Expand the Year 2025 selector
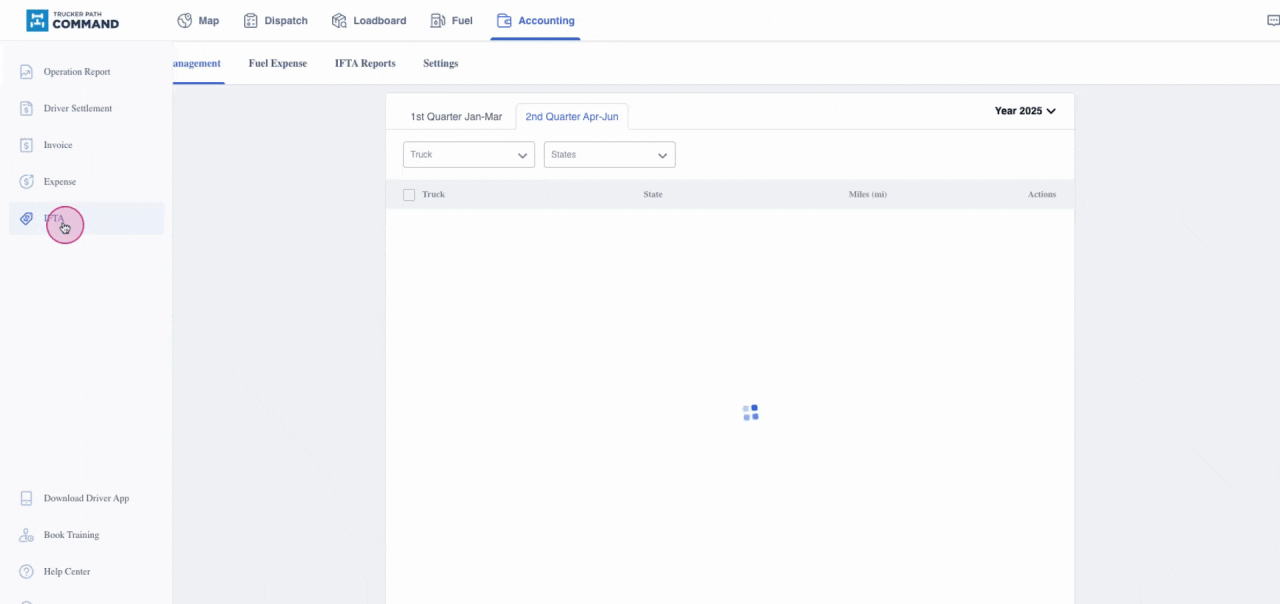This screenshot has width=1280, height=604. 1025,111
